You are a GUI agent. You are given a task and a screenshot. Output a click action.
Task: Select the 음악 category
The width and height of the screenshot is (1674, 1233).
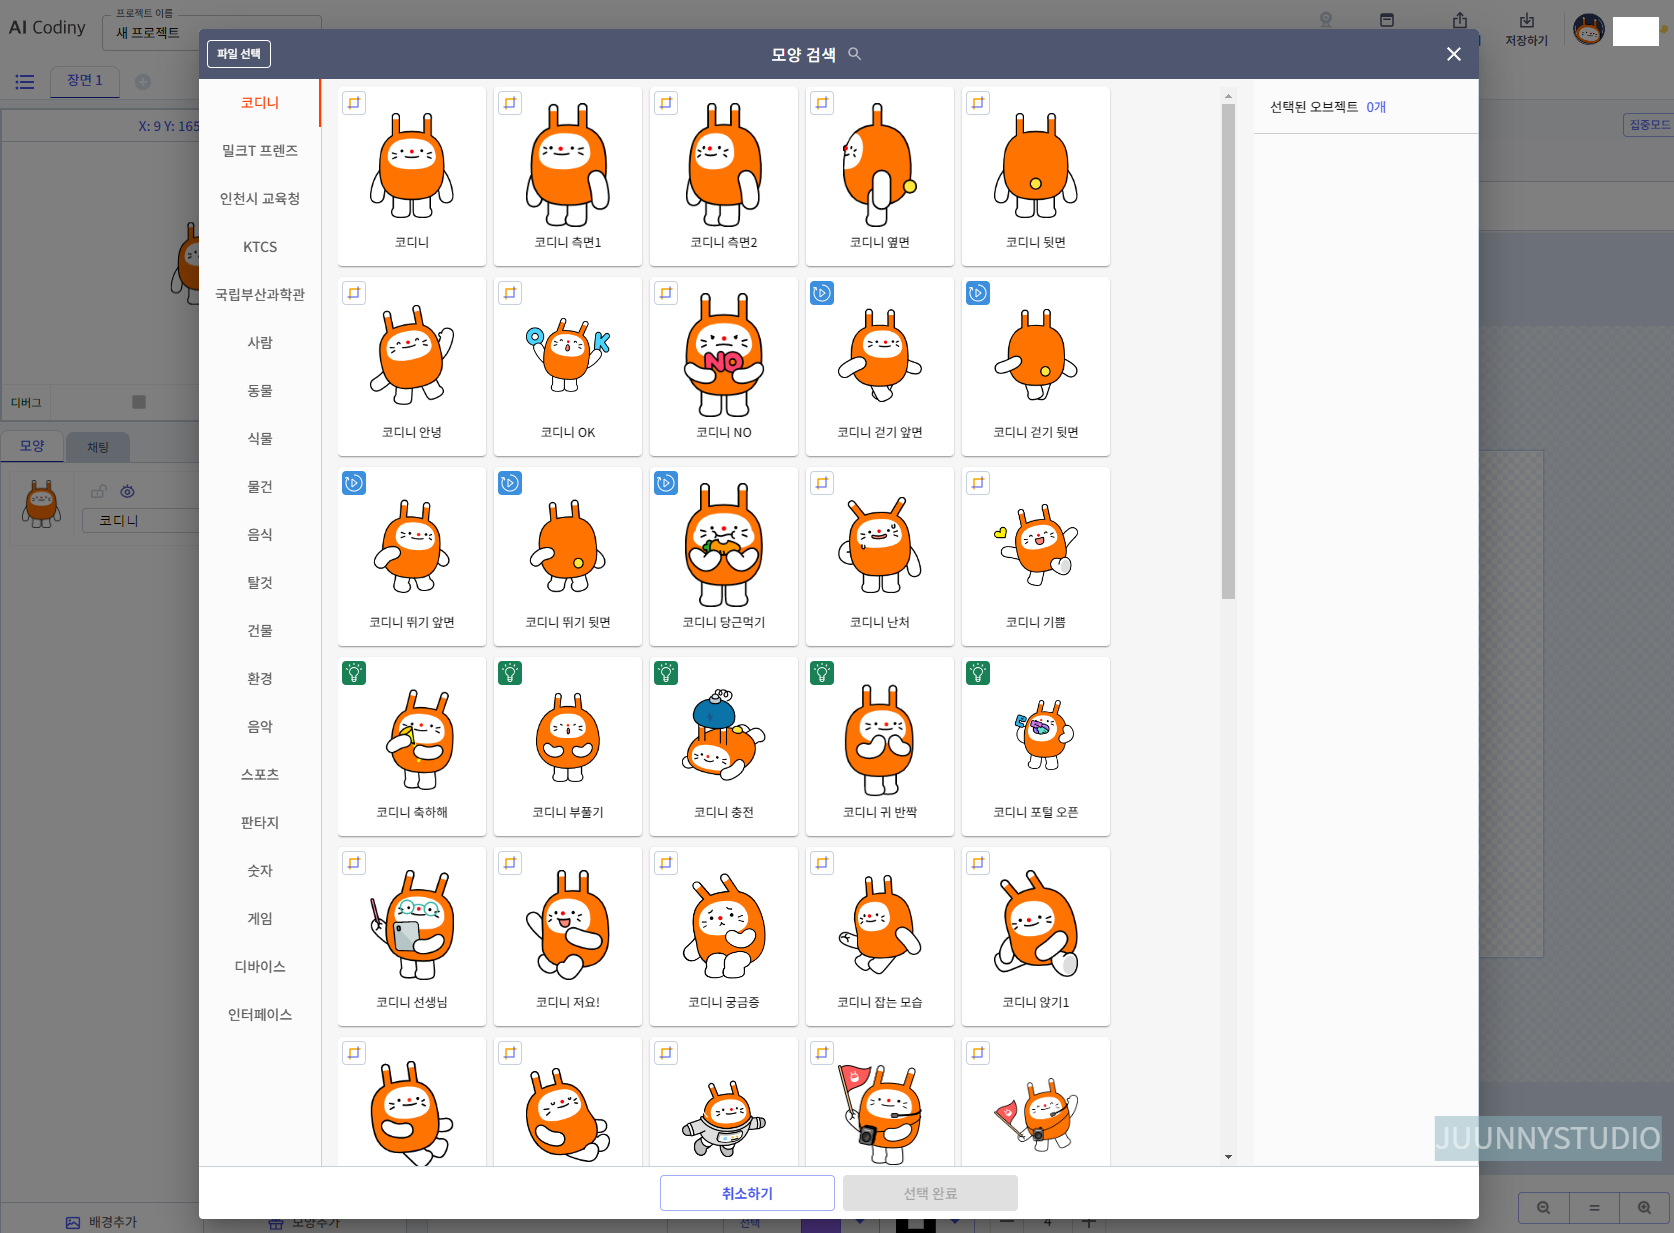(x=260, y=727)
